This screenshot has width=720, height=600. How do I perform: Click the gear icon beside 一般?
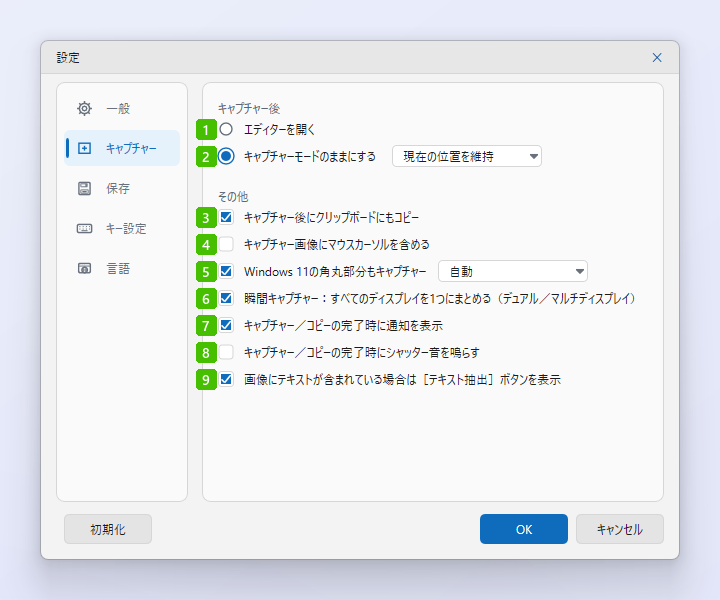coord(84,109)
